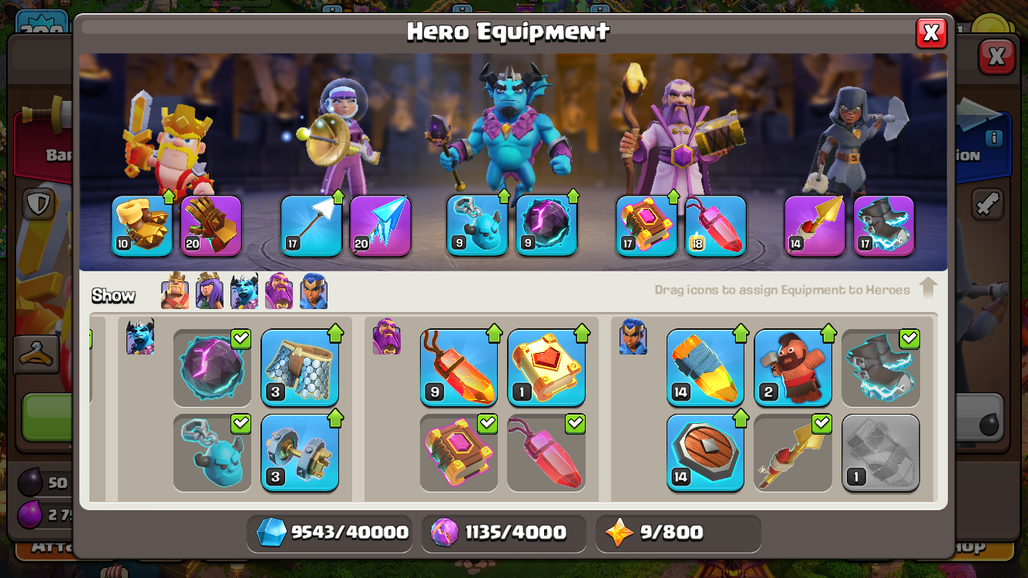Select Archer Queen's level 17 Giant Arrow
The height and width of the screenshot is (578, 1028).
pyautogui.click(x=311, y=225)
